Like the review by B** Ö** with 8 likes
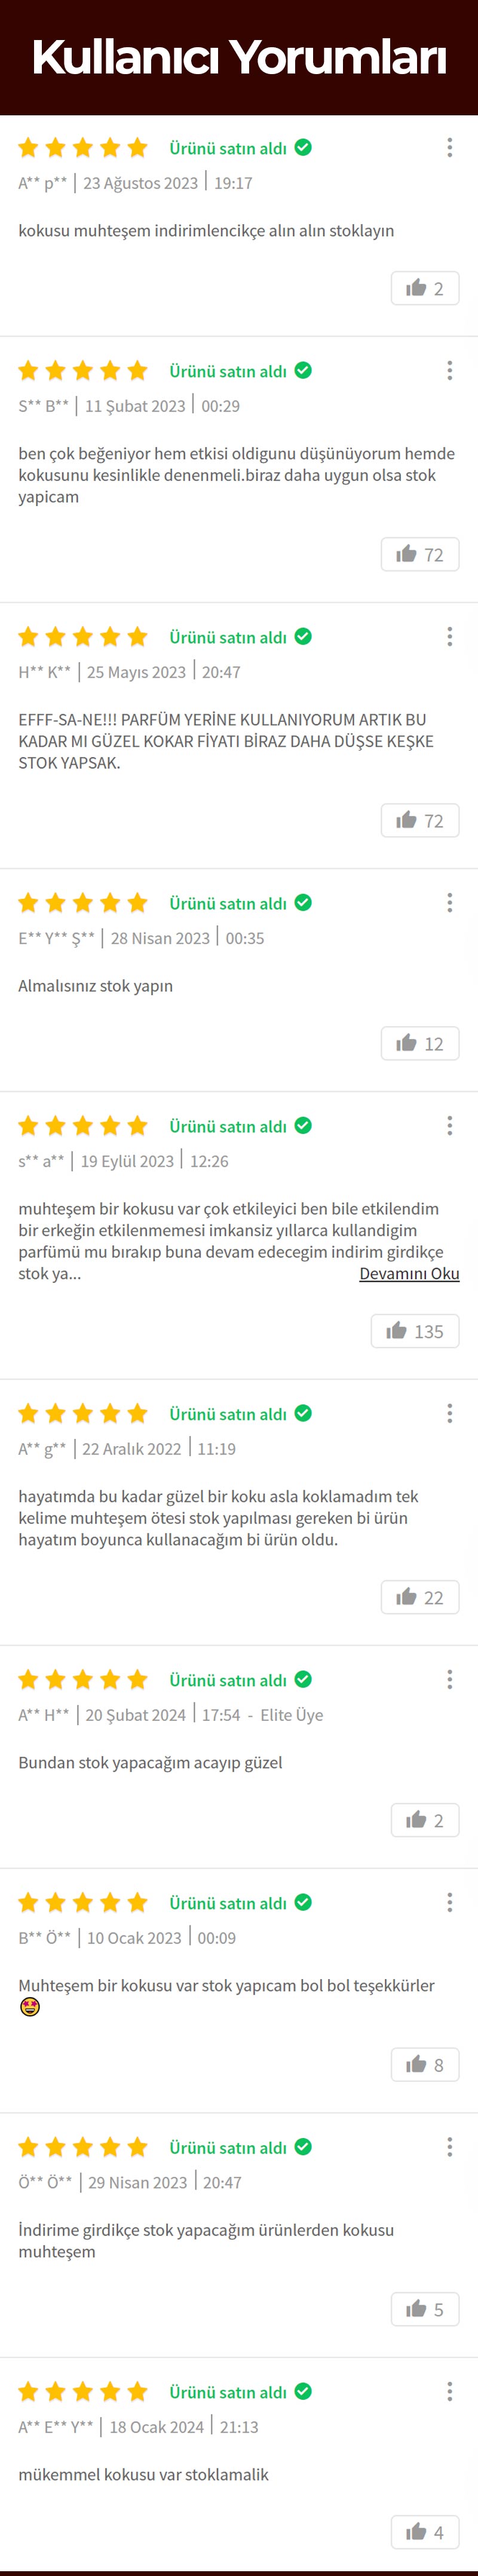 pyautogui.click(x=425, y=2064)
